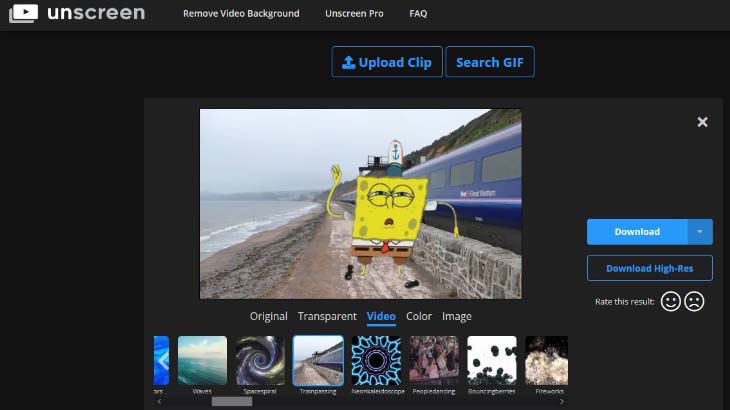This screenshot has height=410, width=730.
Task: Click the Unscreen logo icon
Action: (23, 13)
